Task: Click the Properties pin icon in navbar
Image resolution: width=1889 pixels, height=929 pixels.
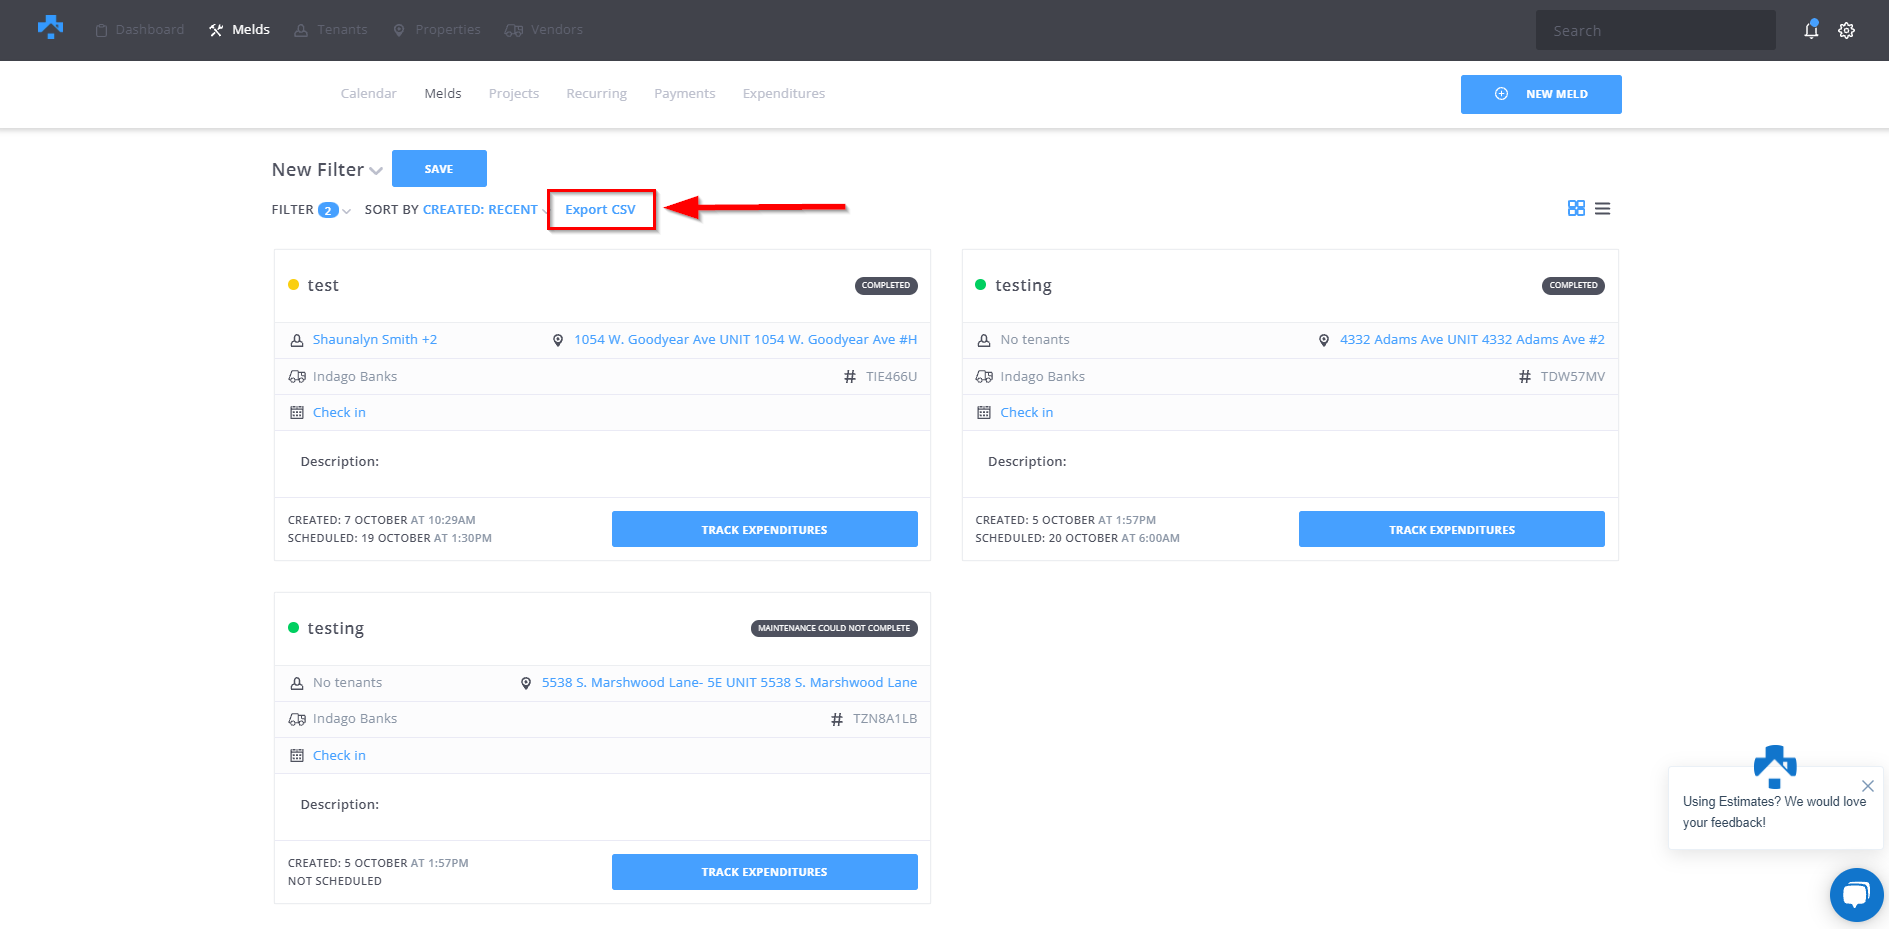Action: coord(399,30)
